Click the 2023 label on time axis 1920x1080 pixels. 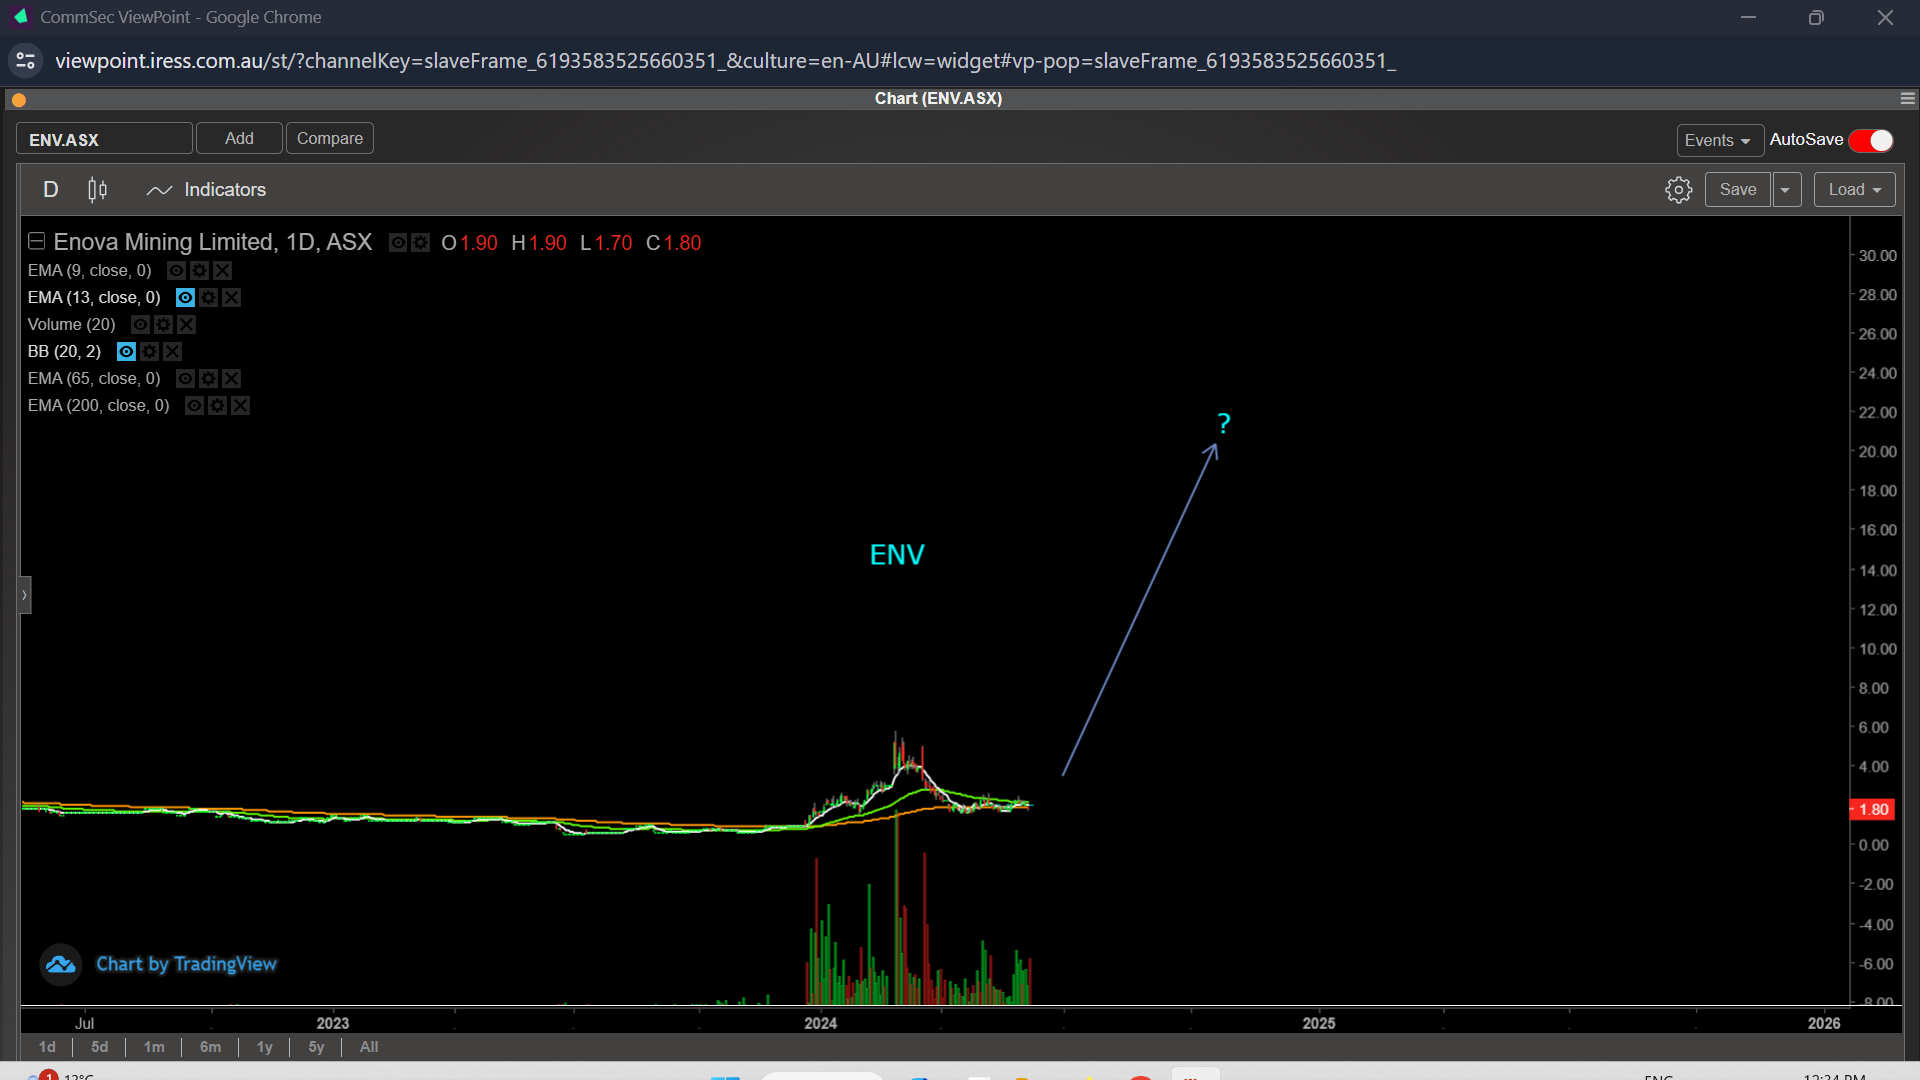333,1023
